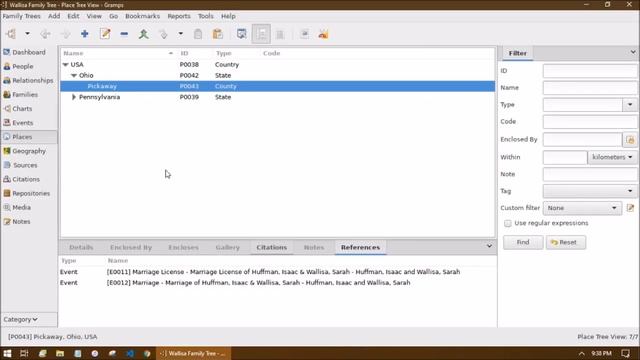Open the custom filter editor icon
This screenshot has height=360, width=640.
pyautogui.click(x=631, y=208)
